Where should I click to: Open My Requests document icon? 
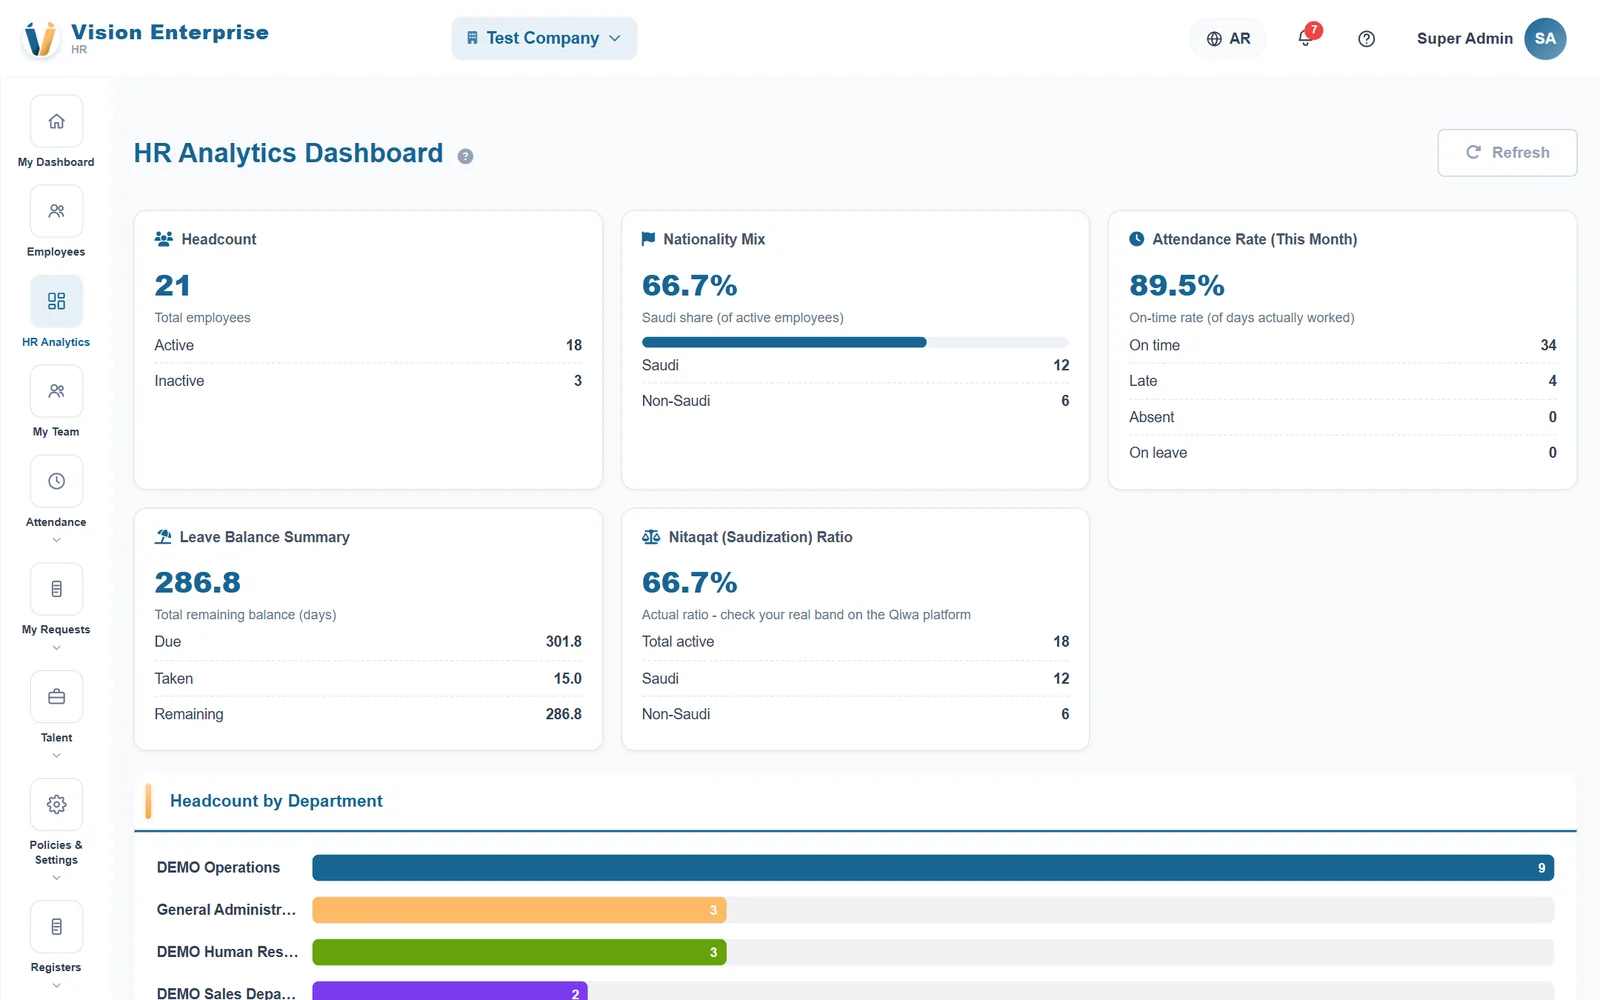(x=56, y=589)
